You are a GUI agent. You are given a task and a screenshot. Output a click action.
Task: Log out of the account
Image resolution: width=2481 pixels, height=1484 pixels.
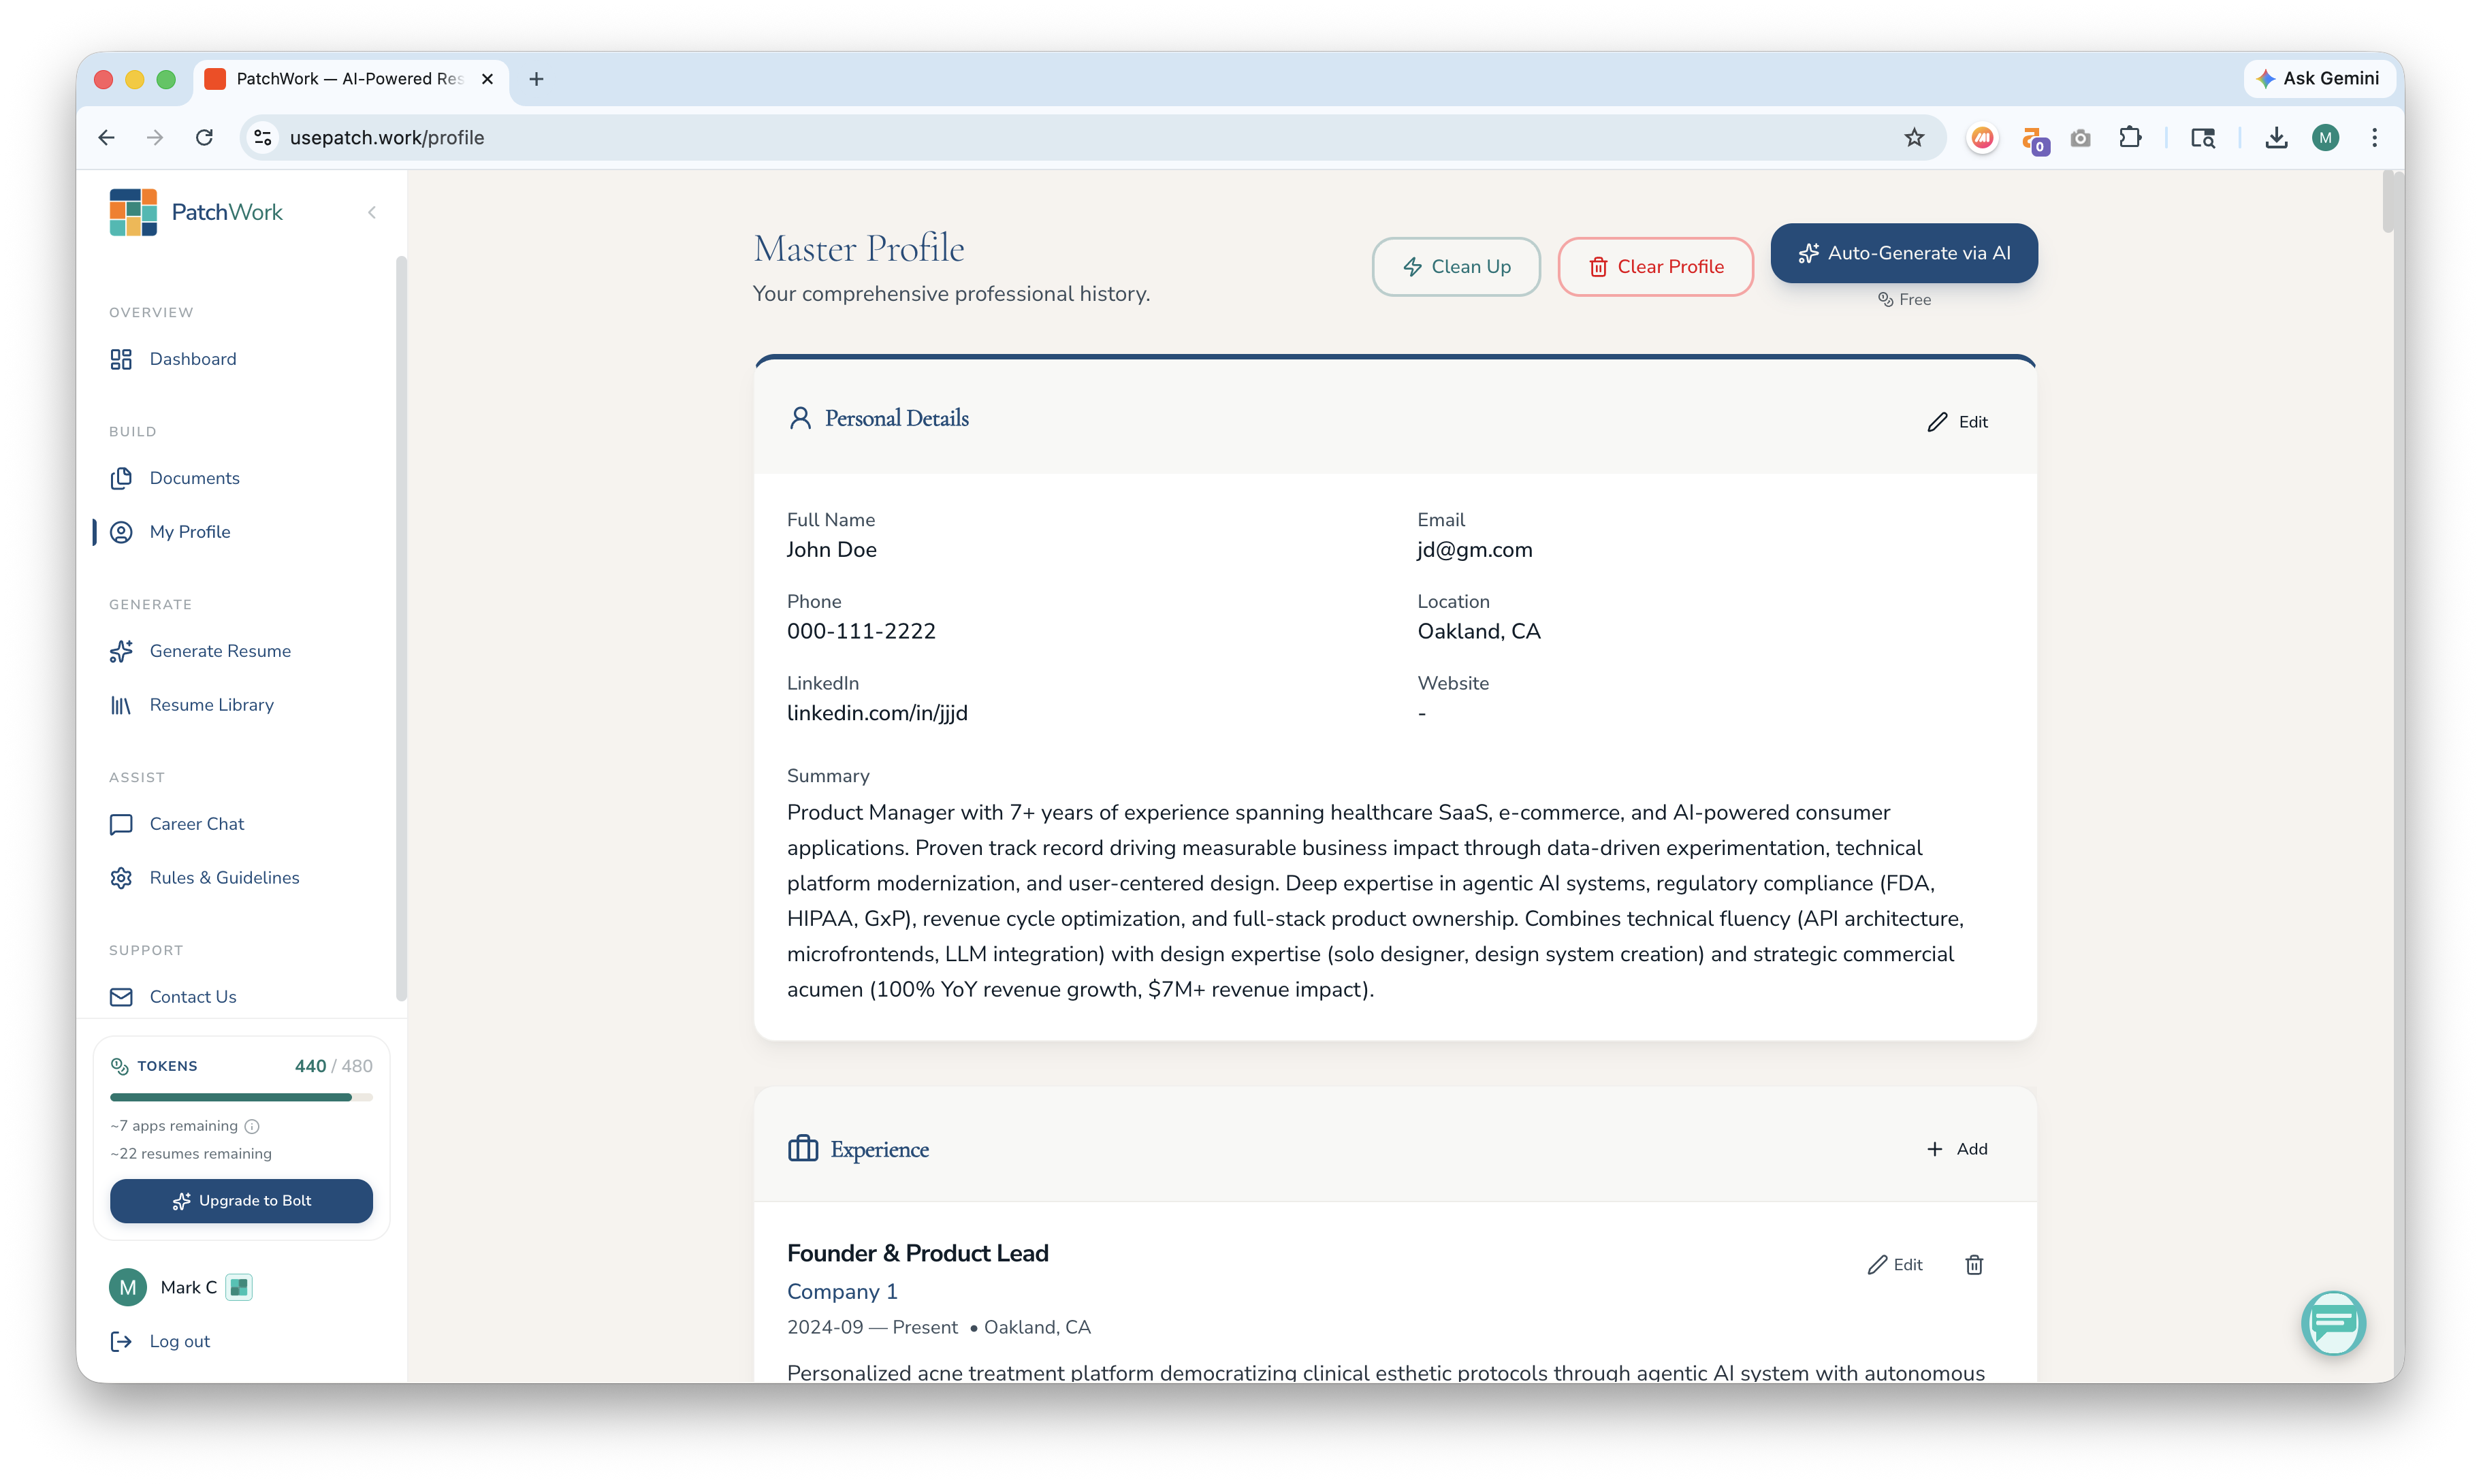(179, 1341)
